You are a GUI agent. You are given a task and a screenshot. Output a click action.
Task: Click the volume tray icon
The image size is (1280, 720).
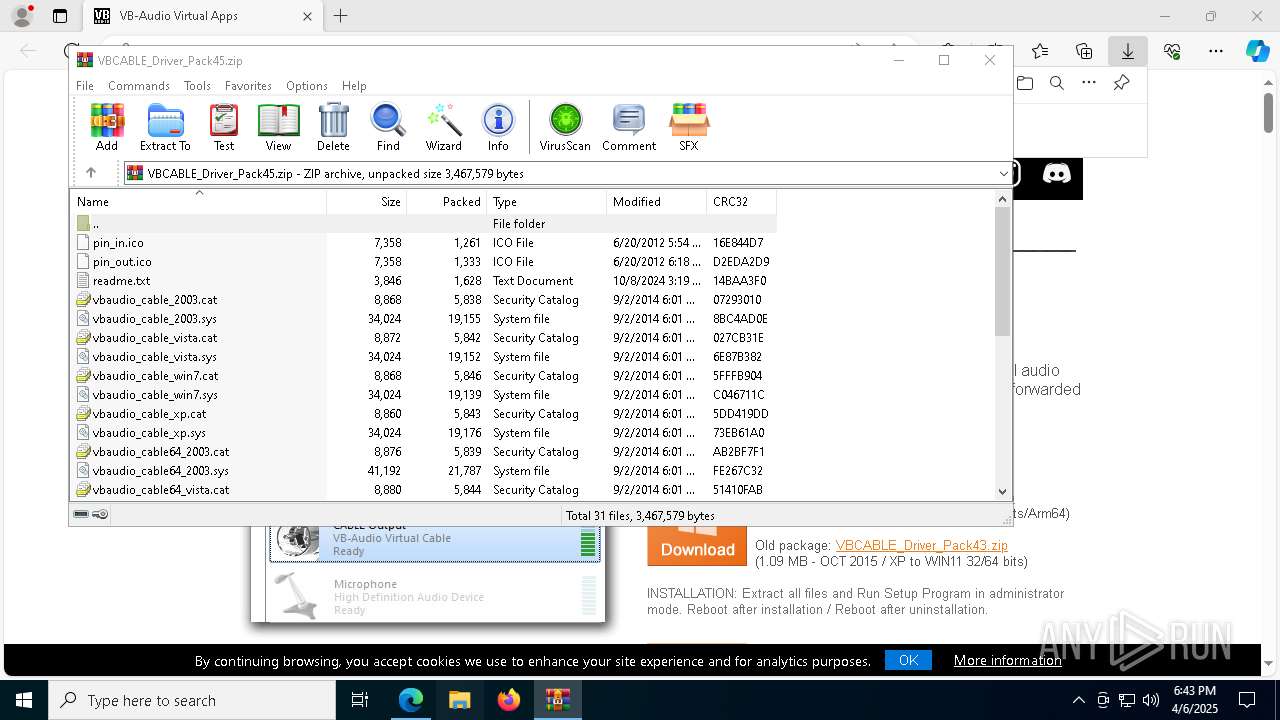tap(1151, 700)
